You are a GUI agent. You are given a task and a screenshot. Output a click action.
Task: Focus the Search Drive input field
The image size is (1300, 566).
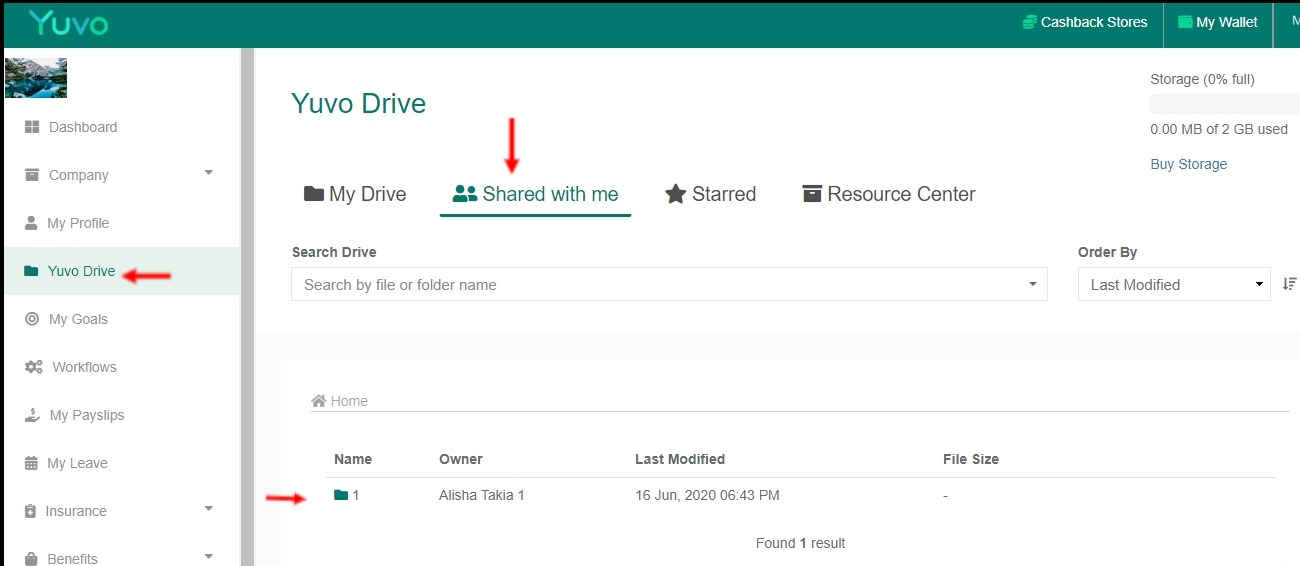click(x=669, y=284)
